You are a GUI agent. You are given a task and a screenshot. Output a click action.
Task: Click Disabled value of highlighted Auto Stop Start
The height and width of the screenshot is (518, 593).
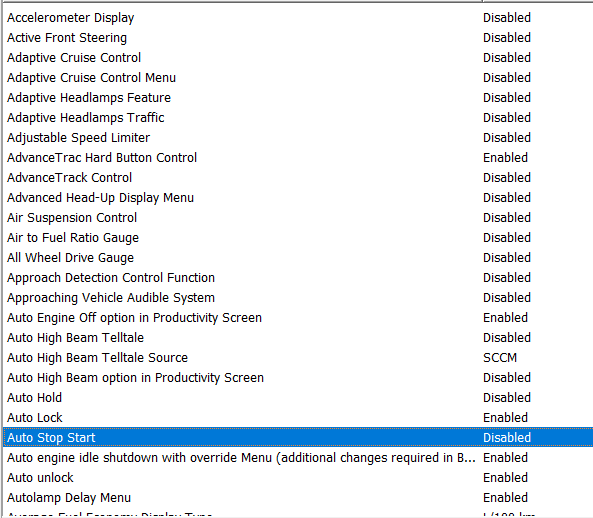507,438
